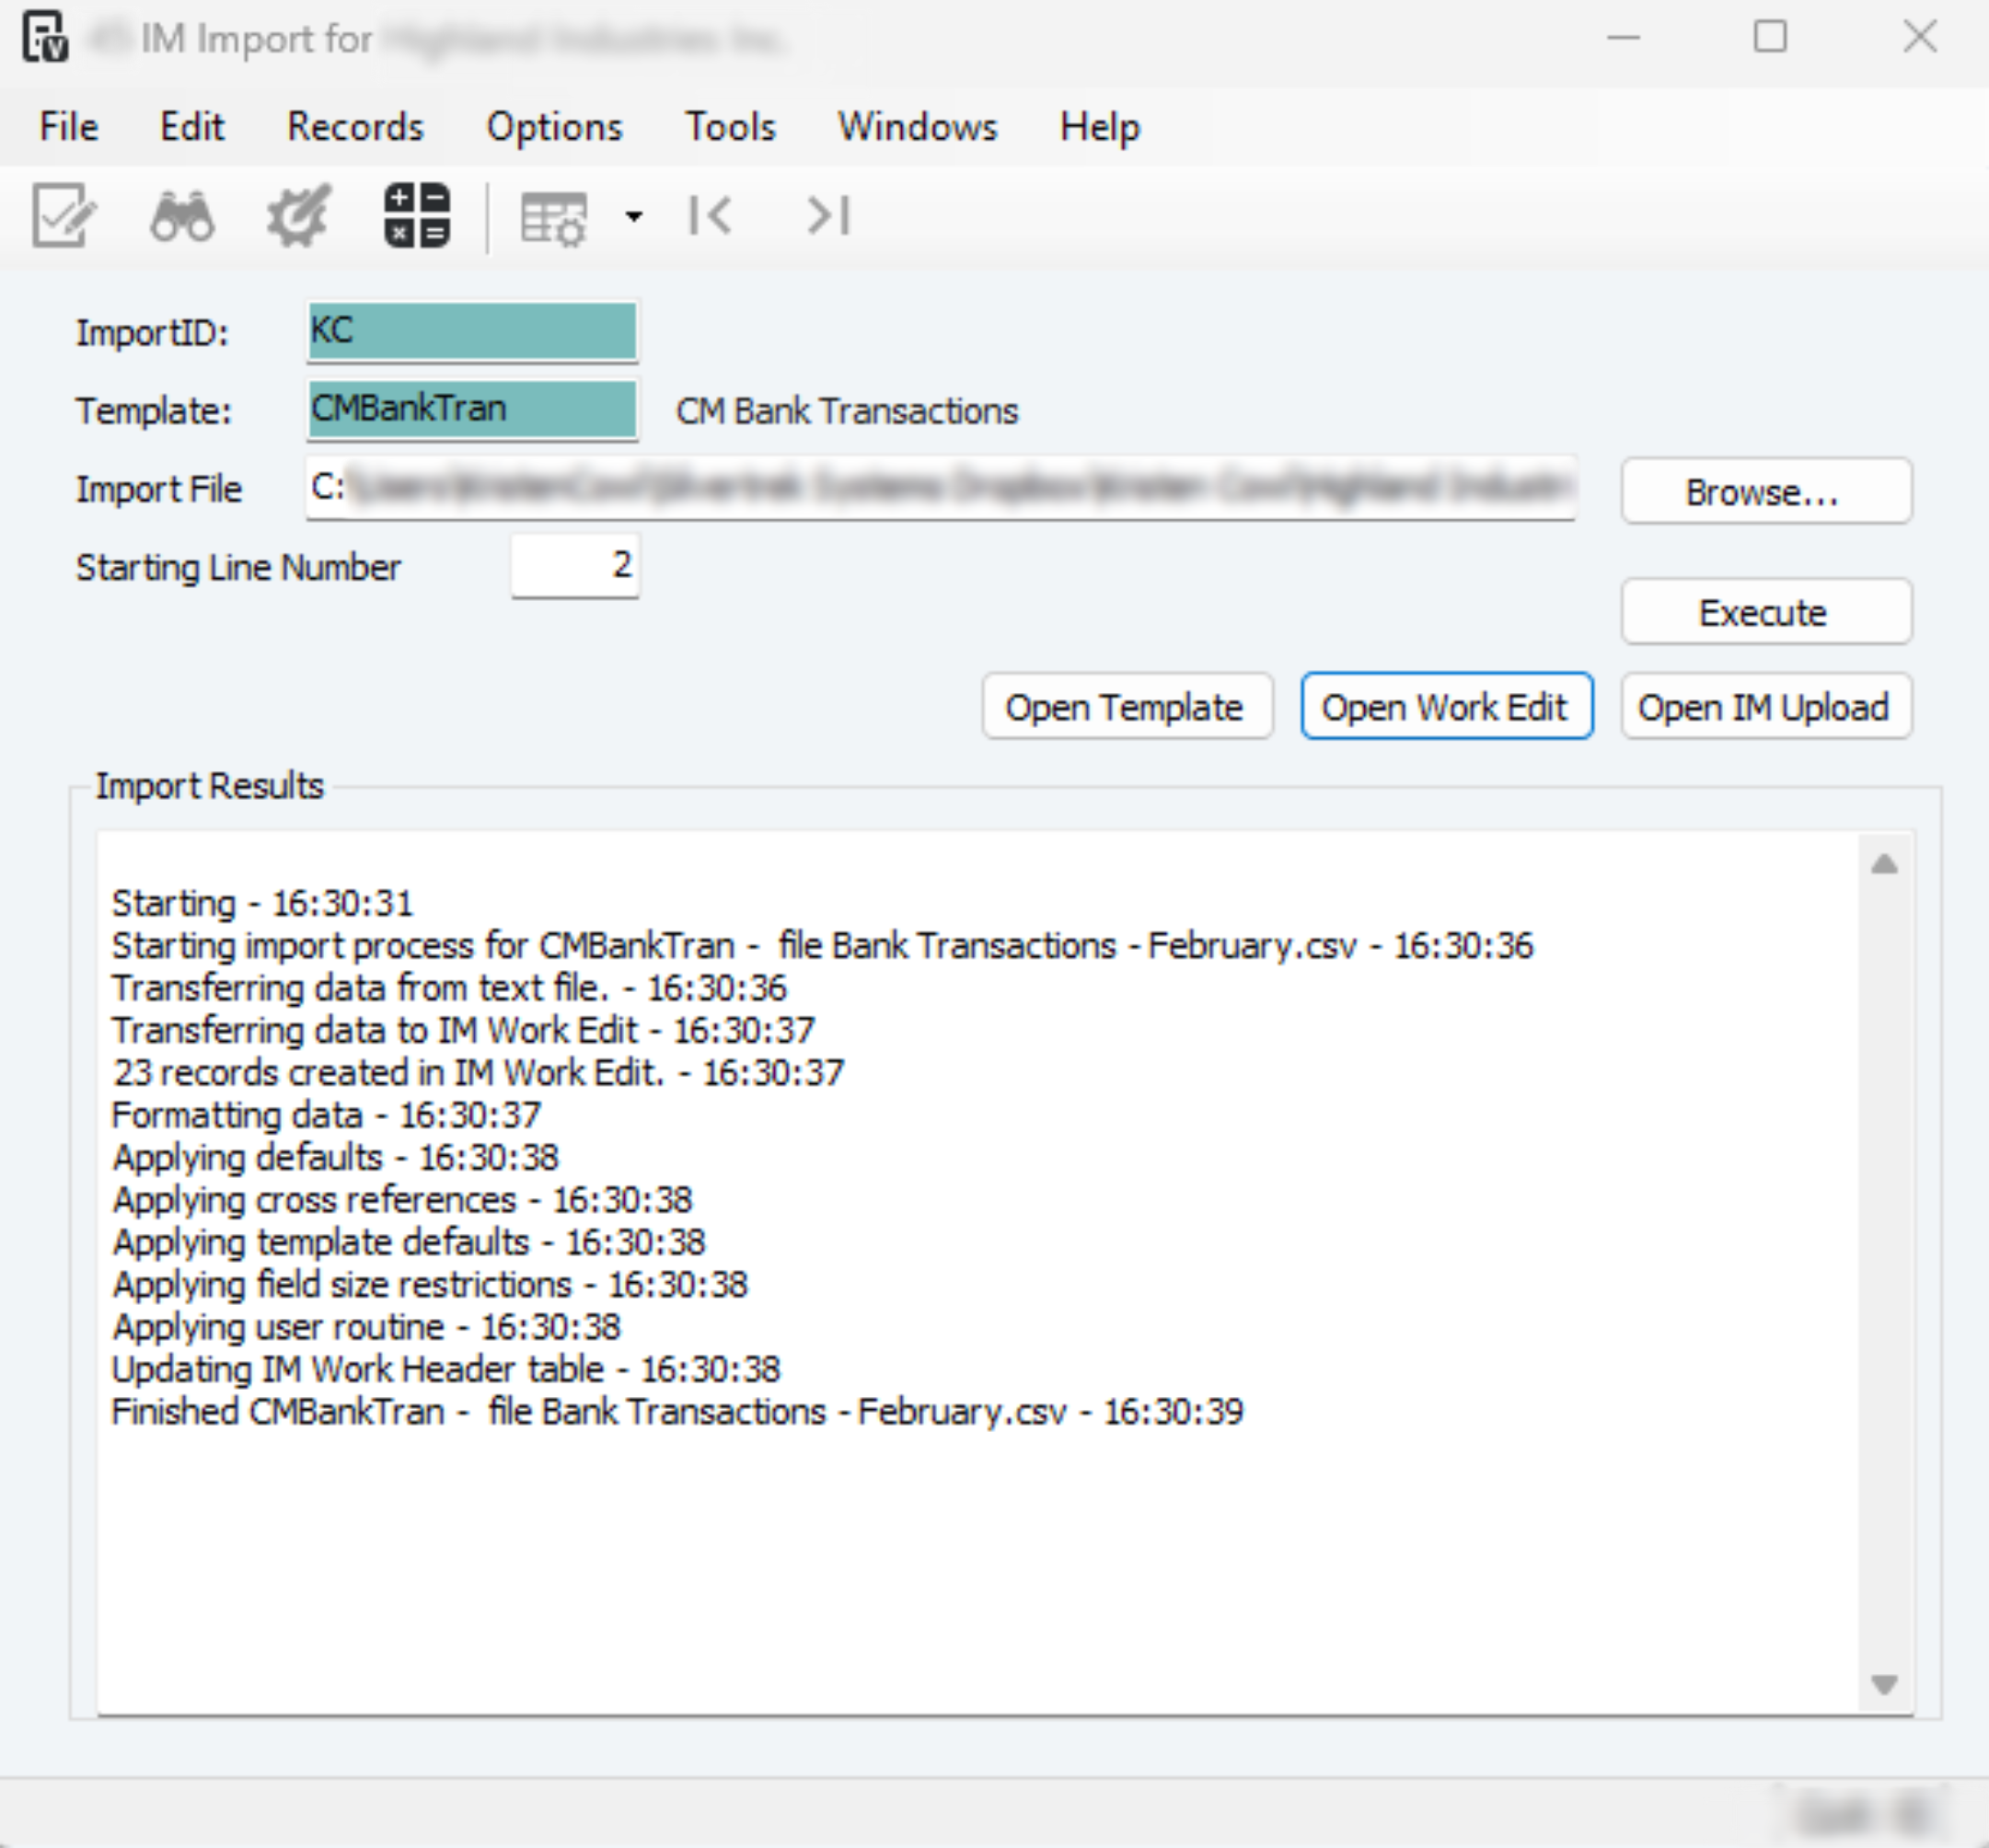Click the Import Results scroll down arrow
This screenshot has width=1989, height=1848.
point(1884,1685)
